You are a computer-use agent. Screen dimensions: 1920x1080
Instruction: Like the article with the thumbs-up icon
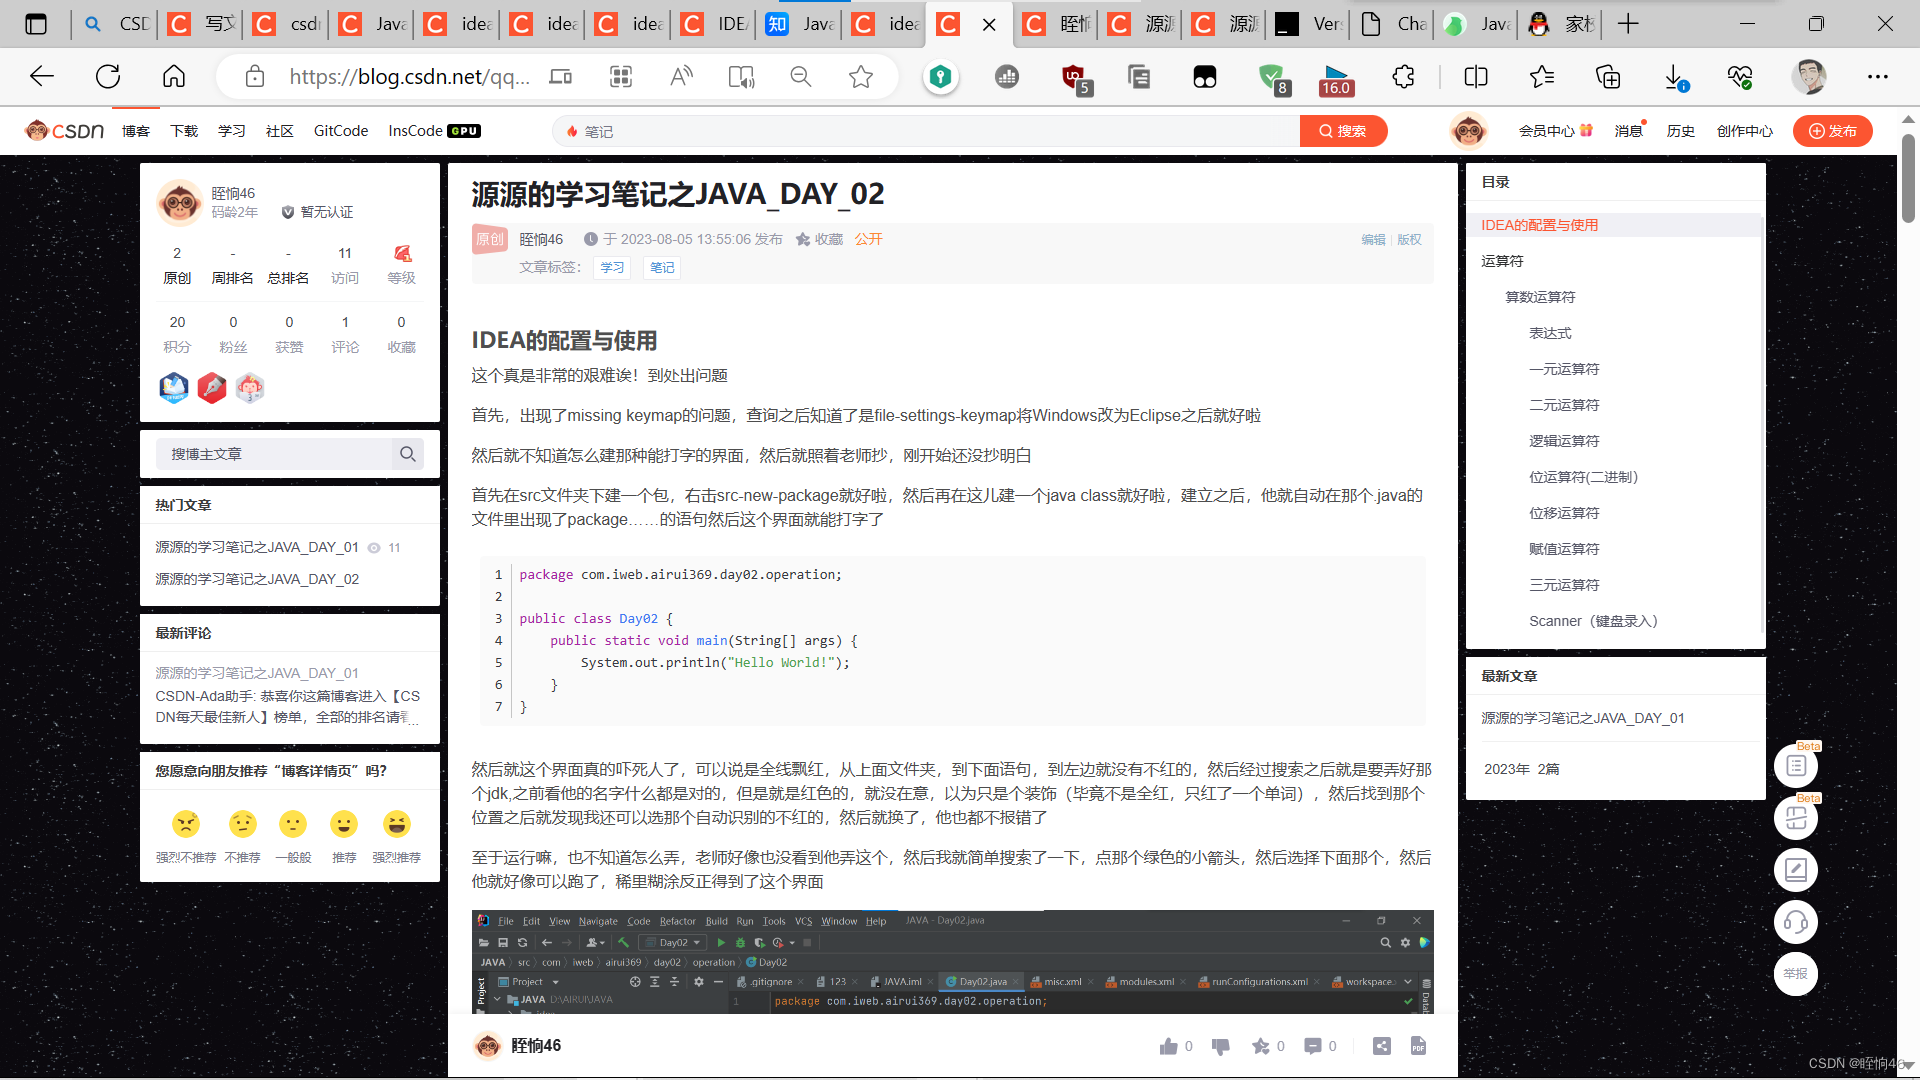(1169, 1046)
